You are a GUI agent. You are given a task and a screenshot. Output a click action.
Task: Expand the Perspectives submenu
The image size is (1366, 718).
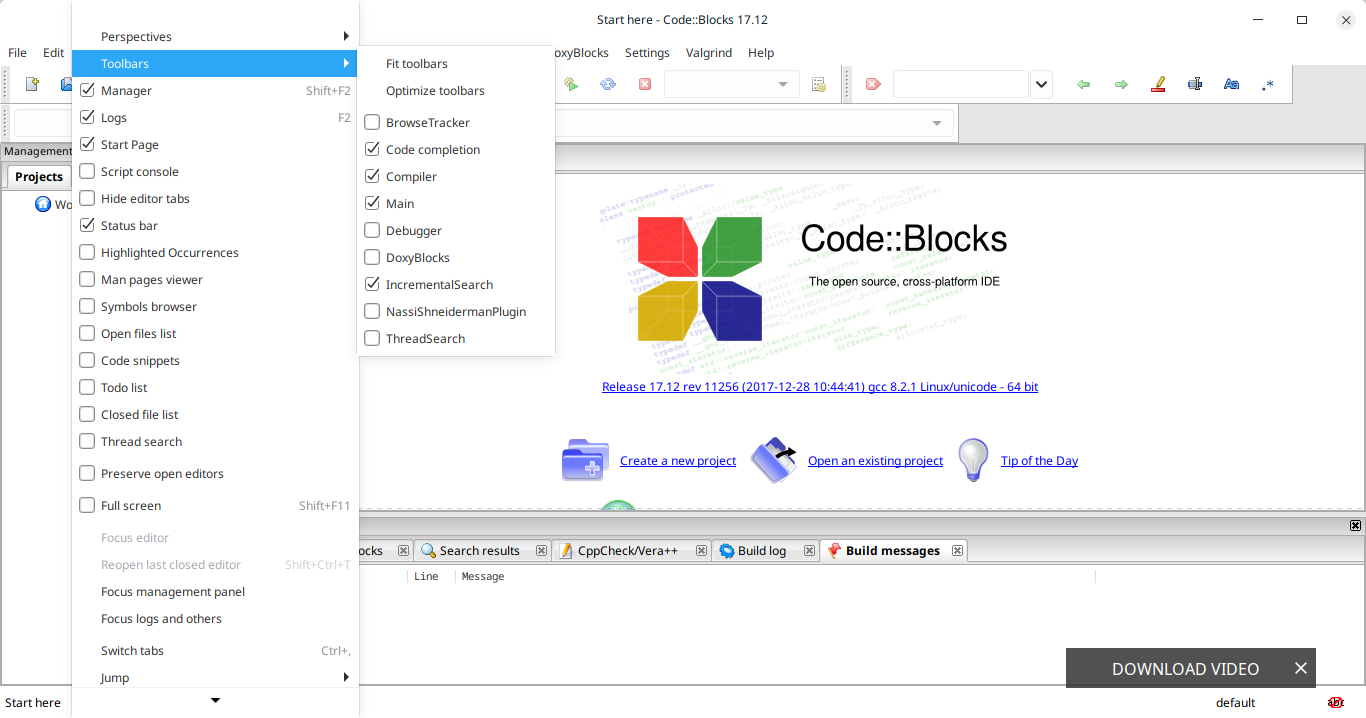pyautogui.click(x=215, y=36)
